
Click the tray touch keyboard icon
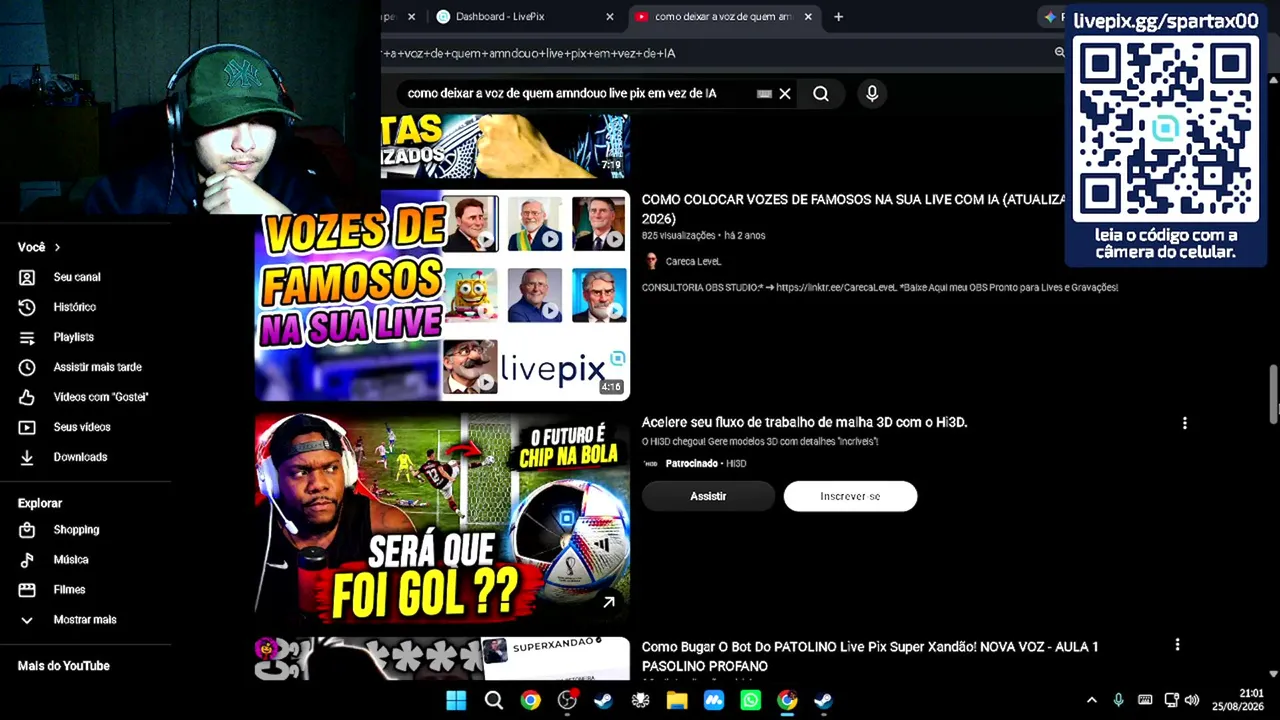(1145, 700)
